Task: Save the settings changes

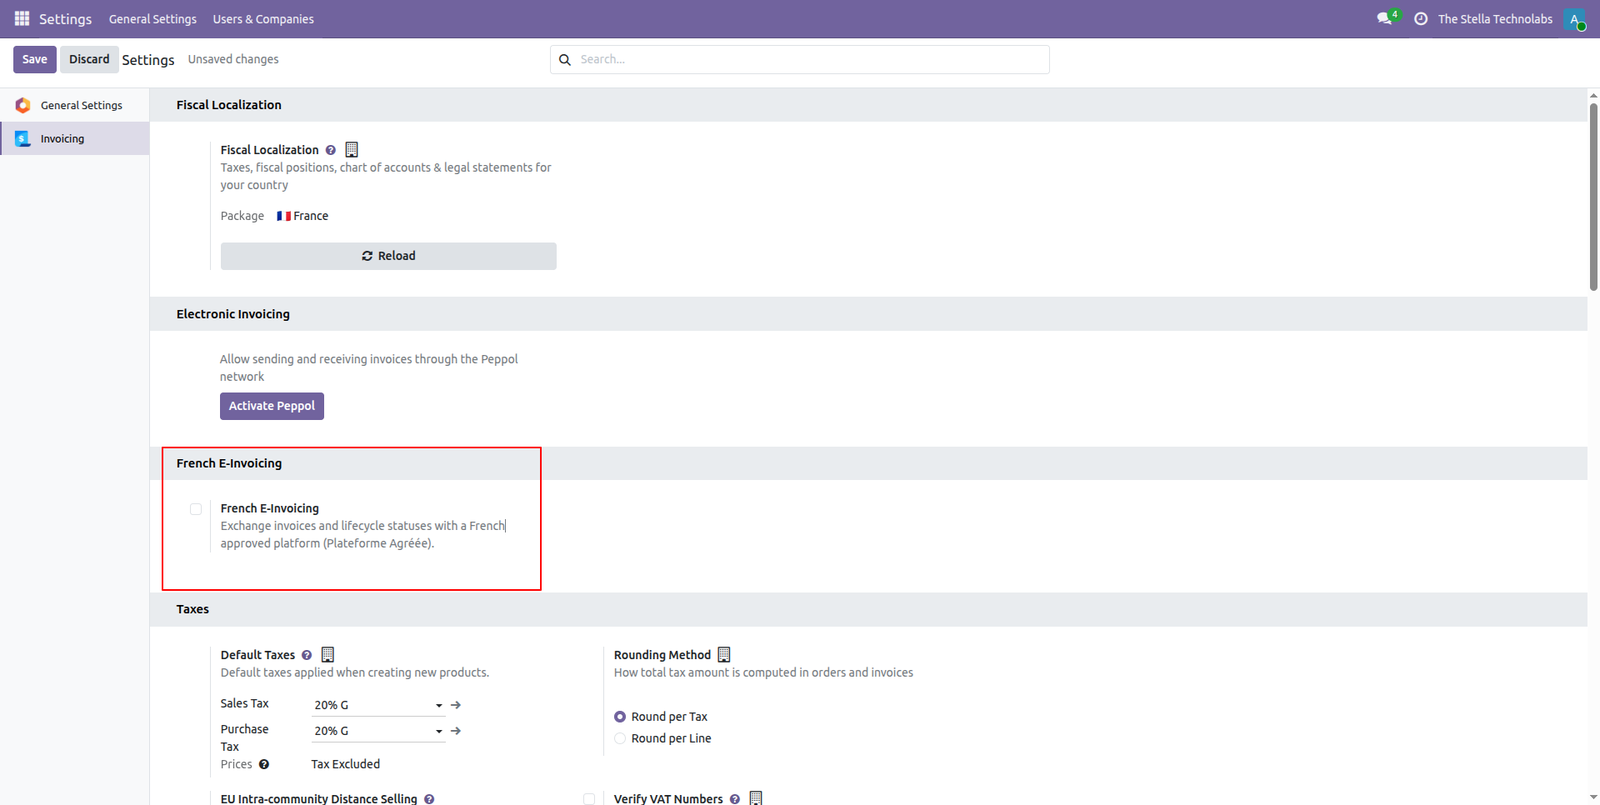Action: tap(35, 60)
